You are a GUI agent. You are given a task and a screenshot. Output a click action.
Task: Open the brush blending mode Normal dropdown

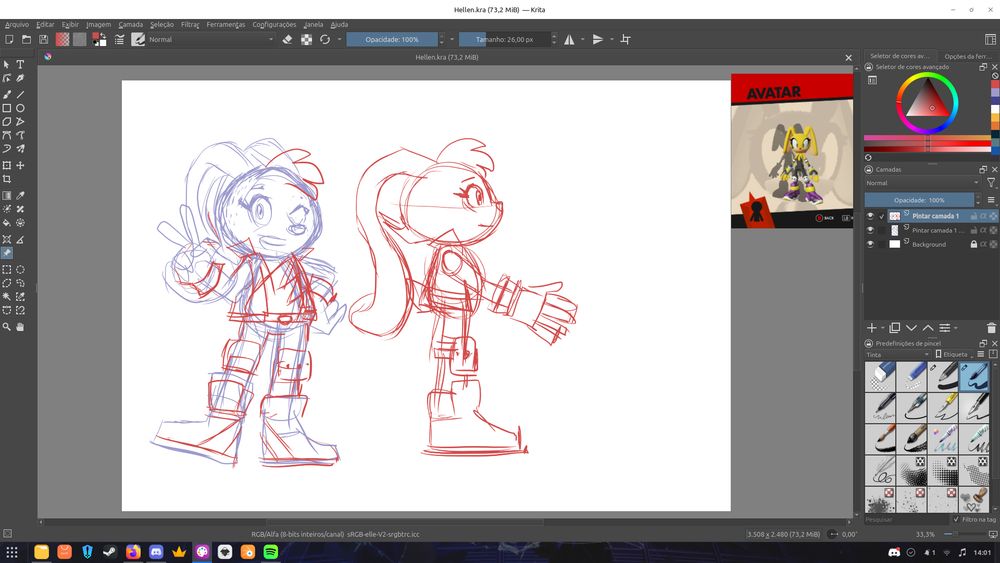pyautogui.click(x=210, y=39)
